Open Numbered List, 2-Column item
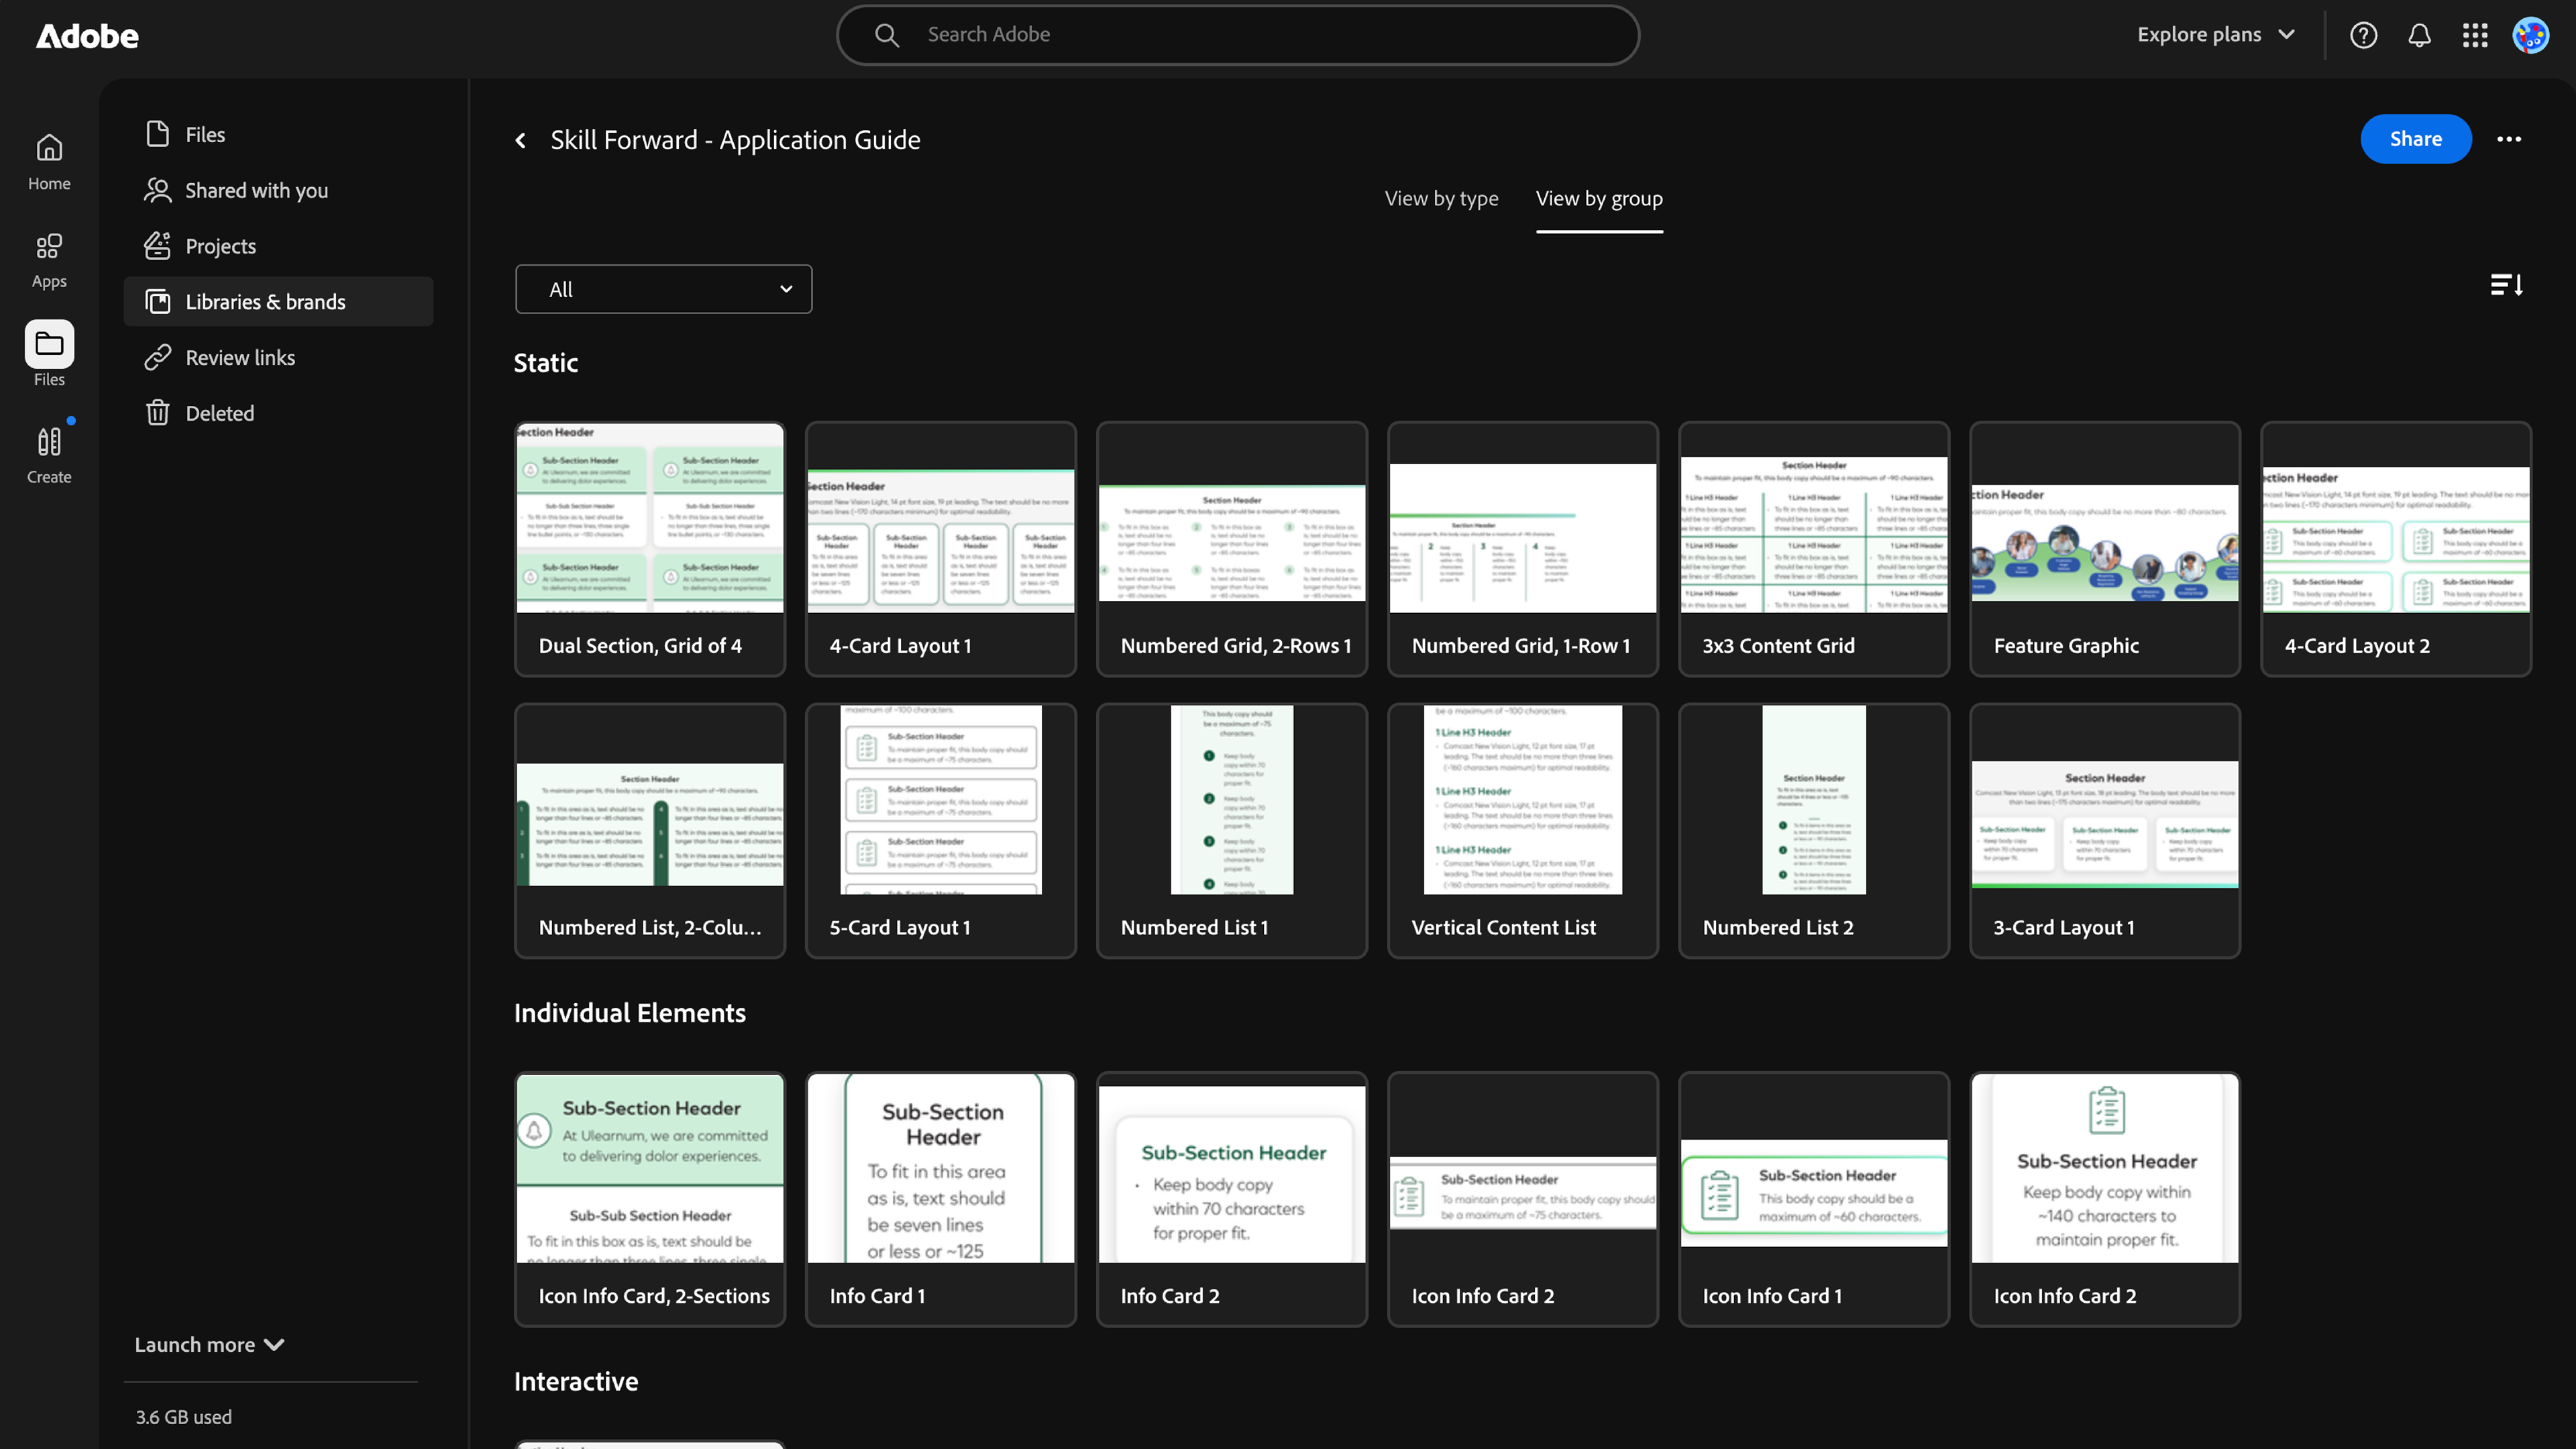2576x1449 pixels. pos(650,831)
